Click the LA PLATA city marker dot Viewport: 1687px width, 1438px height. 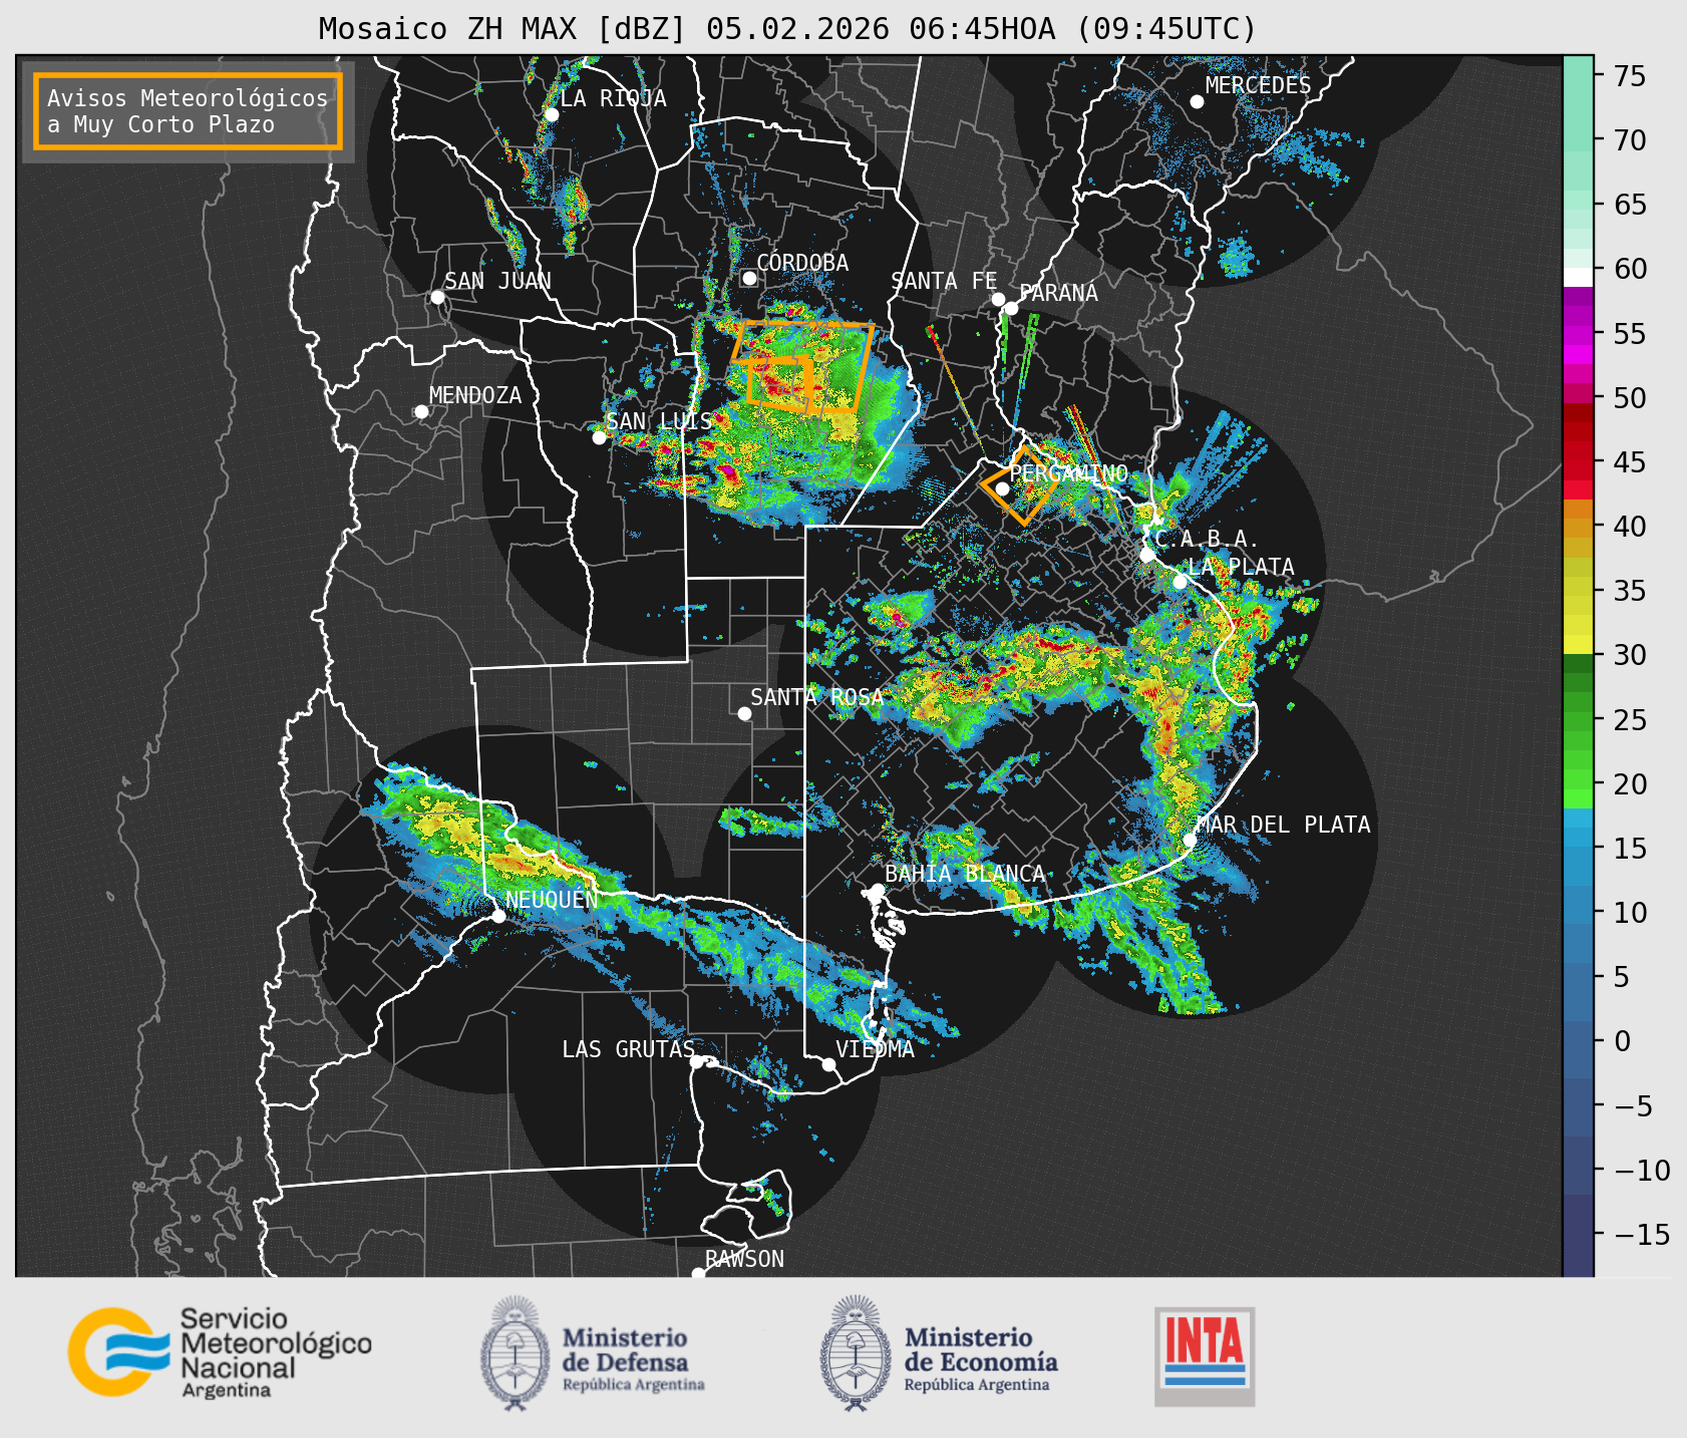coord(1180,582)
